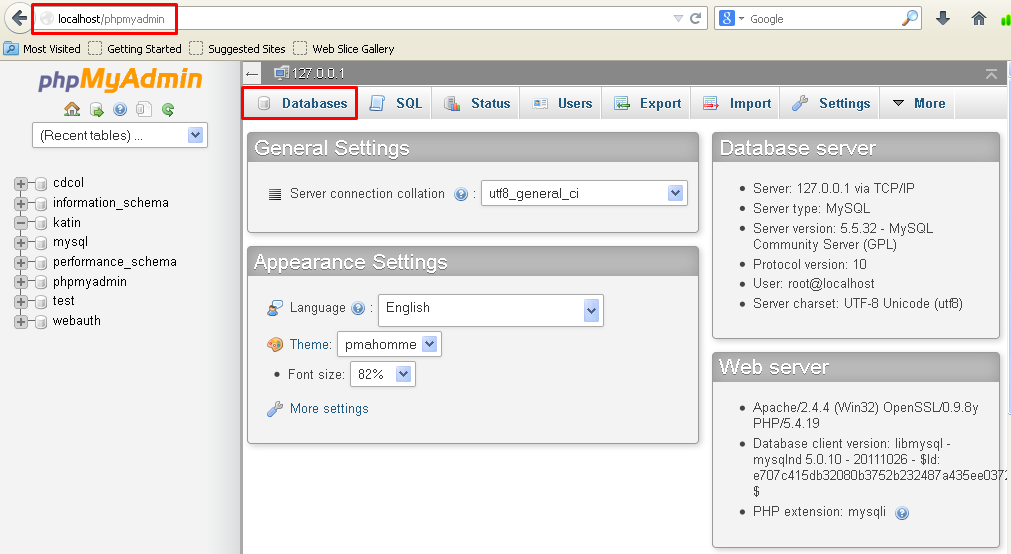Open the documentation pages icon in sidebar
This screenshot has height=554, width=1011.
pyautogui.click(x=144, y=110)
